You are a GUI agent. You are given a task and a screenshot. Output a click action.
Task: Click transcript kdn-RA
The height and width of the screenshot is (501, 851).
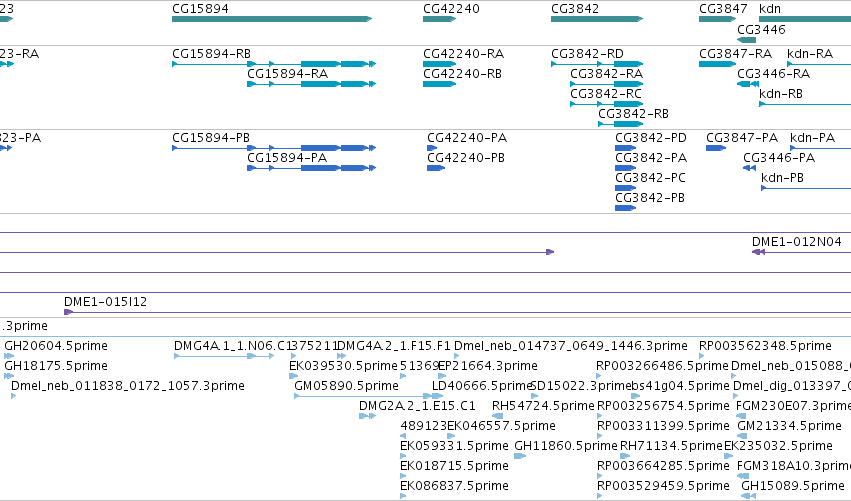click(x=819, y=64)
